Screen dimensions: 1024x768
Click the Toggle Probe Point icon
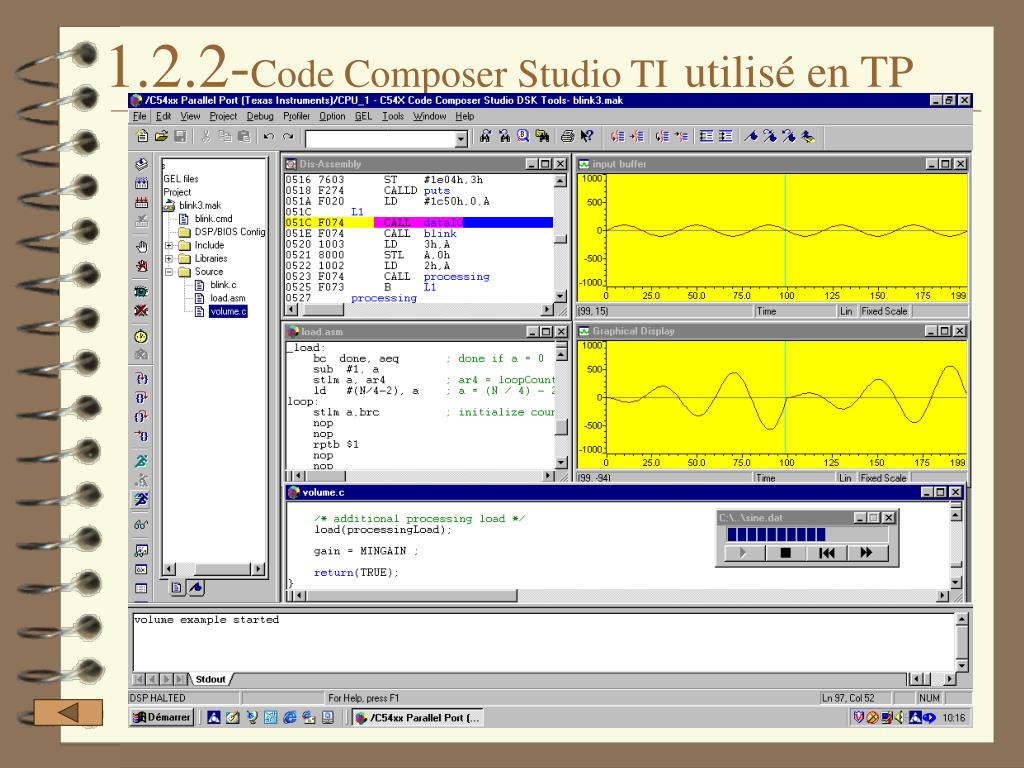tap(141, 291)
